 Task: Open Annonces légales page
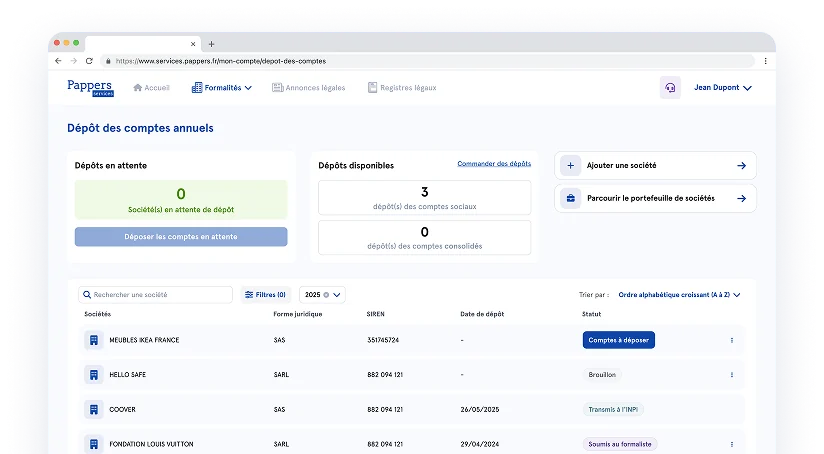coord(308,88)
